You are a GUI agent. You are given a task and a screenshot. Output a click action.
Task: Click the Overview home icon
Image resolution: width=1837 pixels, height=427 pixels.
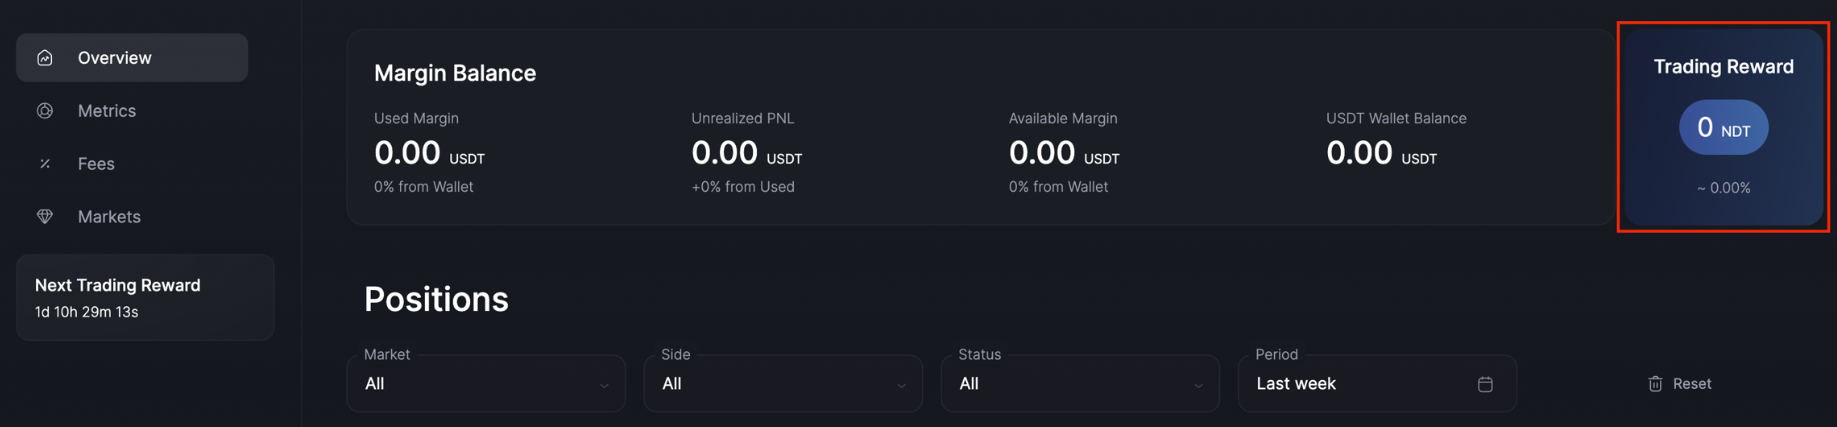tap(45, 58)
